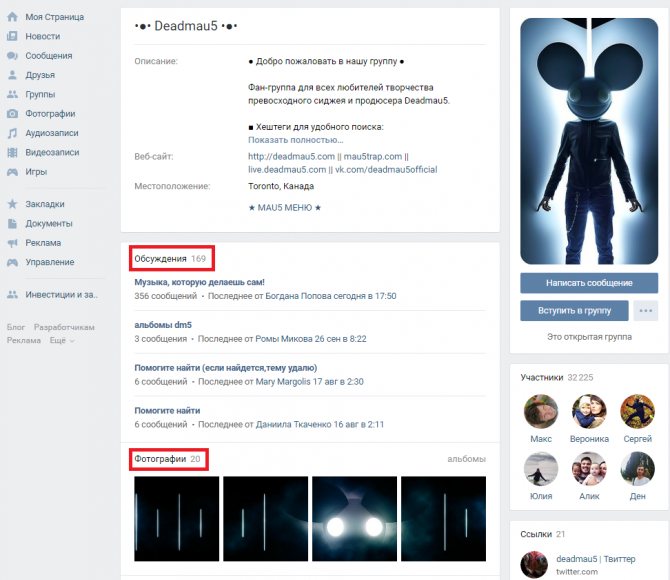Image resolution: width=670 pixels, height=580 pixels.
Task: Expand the Ещё footer dropdown
Action: point(62,340)
